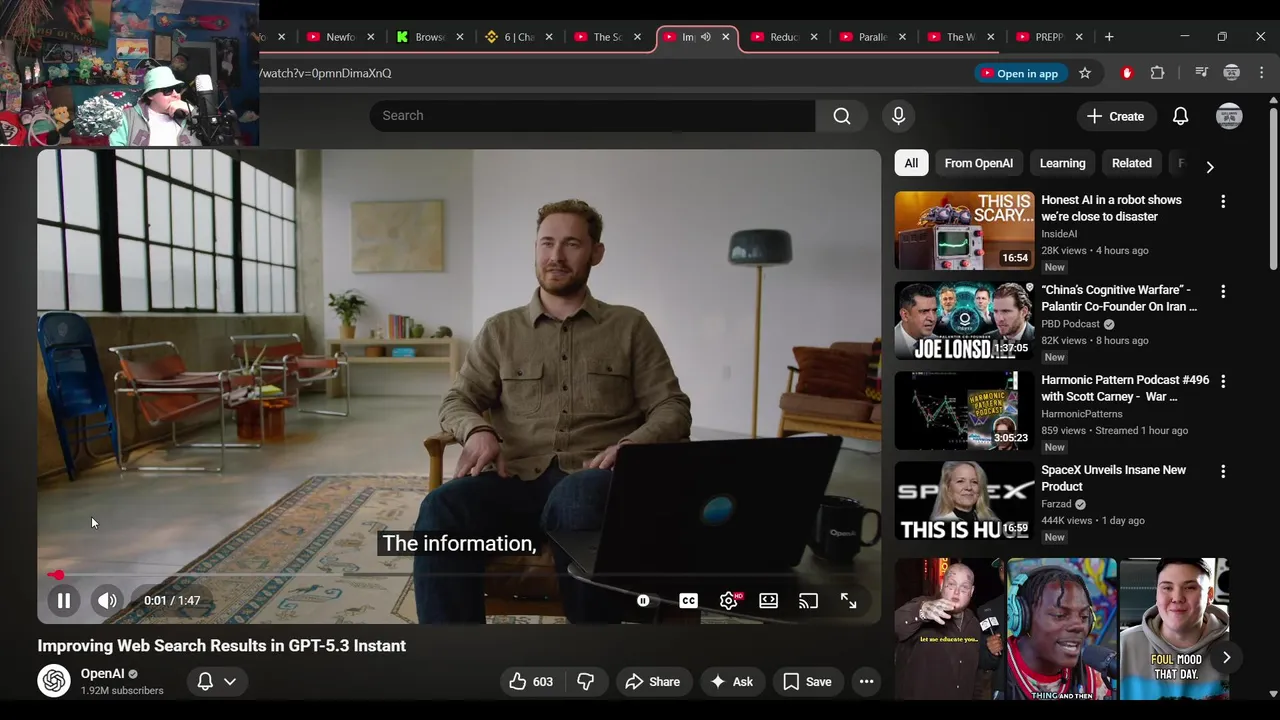1280x720 pixels.
Task: Open the SpaceX Unveils Insane New Product title
Action: coord(1113,478)
